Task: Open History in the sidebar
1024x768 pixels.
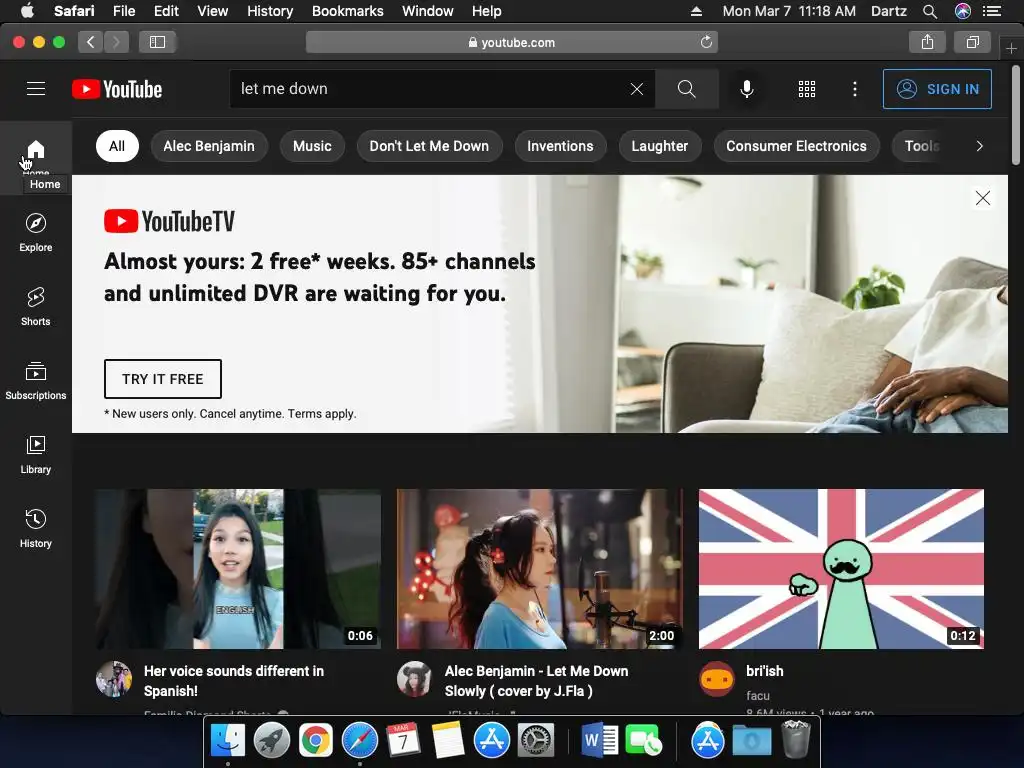Action: pyautogui.click(x=36, y=528)
